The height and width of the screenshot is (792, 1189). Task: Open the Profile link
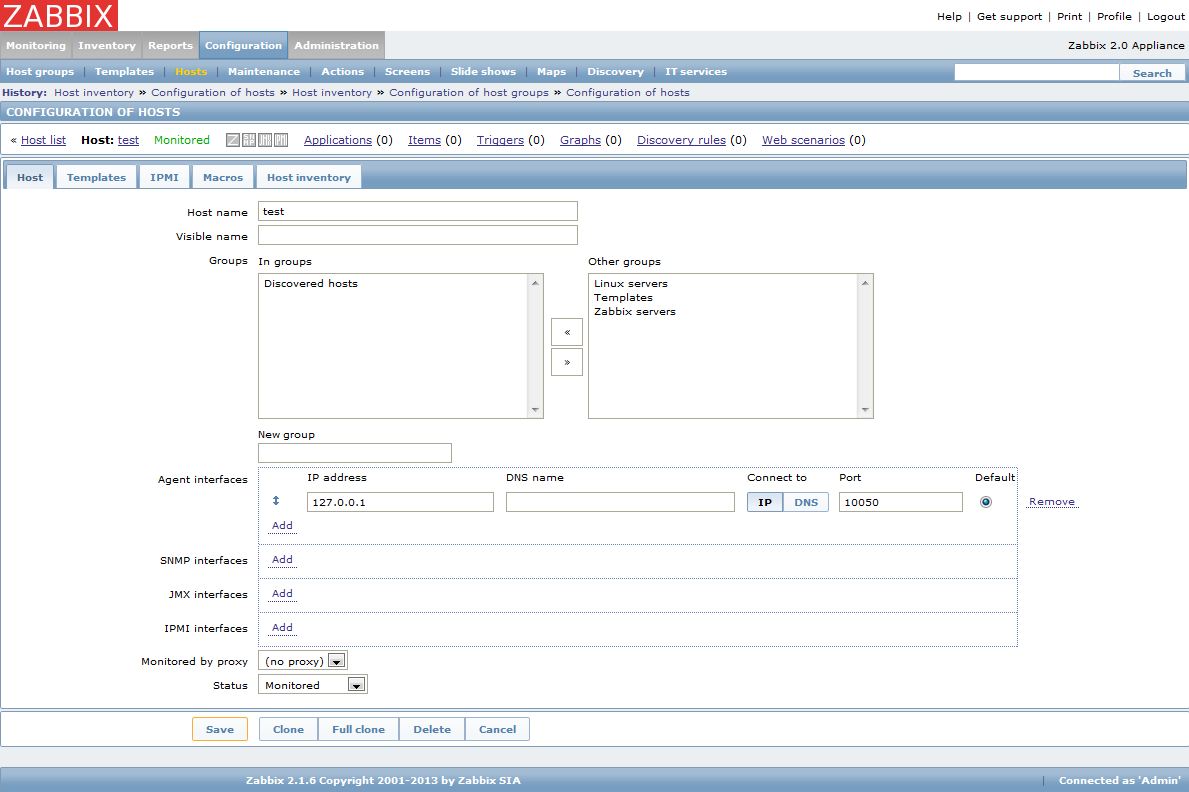pyautogui.click(x=1114, y=16)
